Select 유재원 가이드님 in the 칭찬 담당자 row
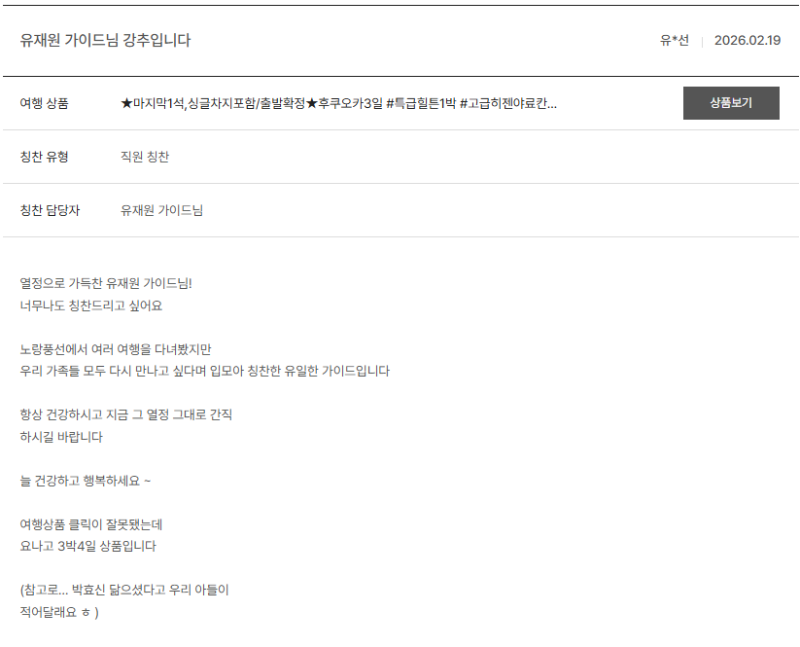 point(161,210)
